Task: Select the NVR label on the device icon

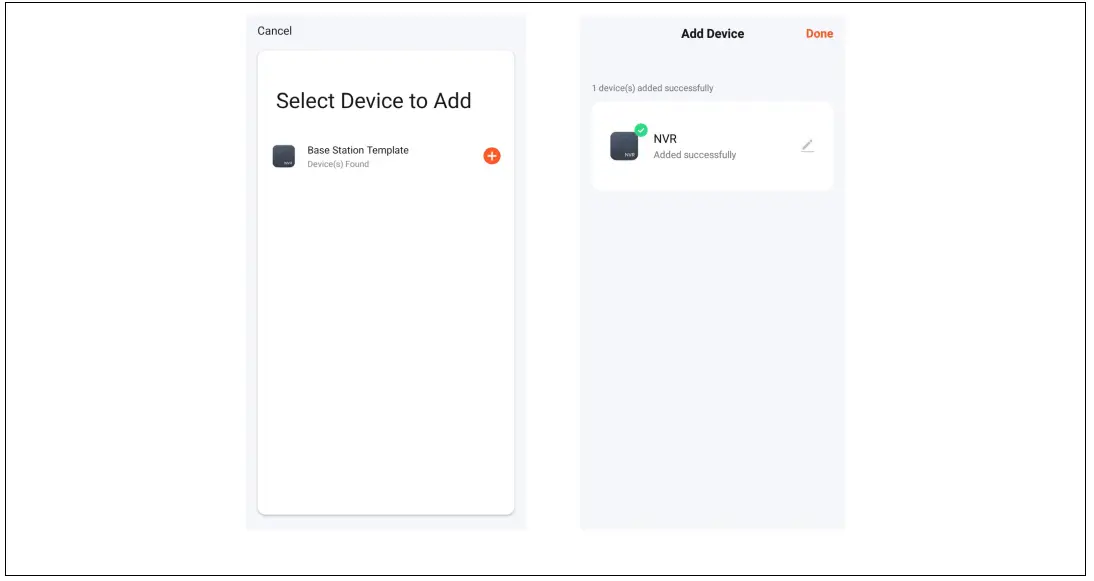Action: (629, 156)
